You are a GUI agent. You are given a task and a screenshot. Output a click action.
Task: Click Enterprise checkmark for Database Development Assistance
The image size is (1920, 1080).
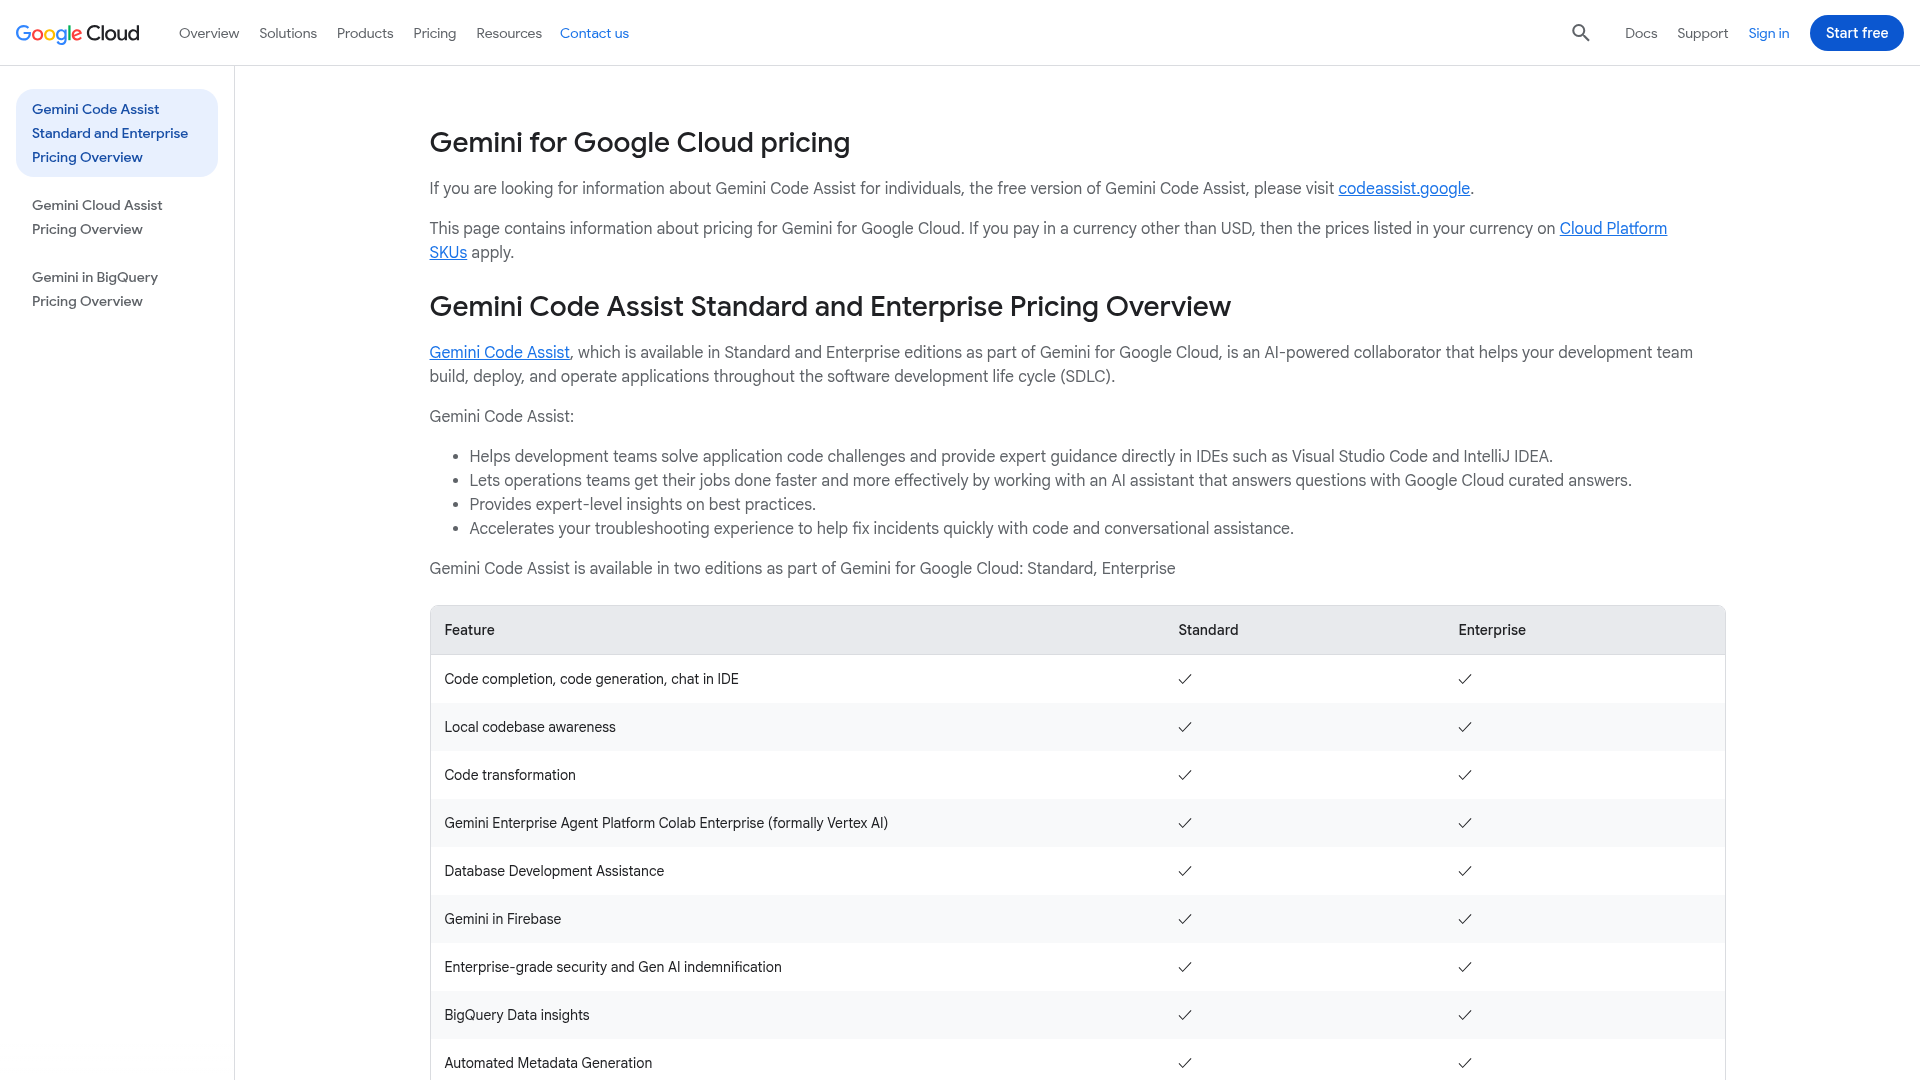tap(1465, 871)
